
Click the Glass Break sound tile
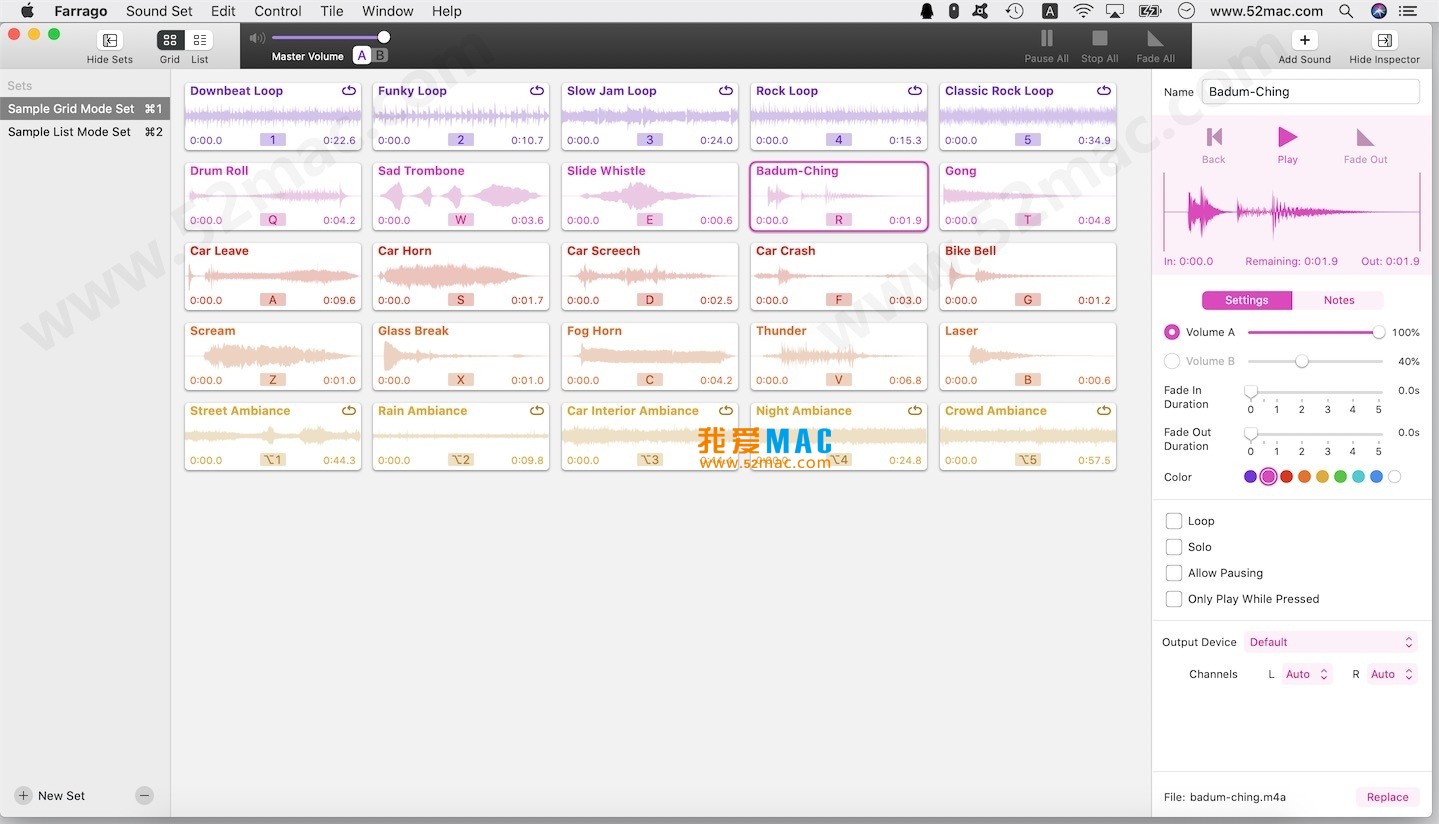point(461,357)
